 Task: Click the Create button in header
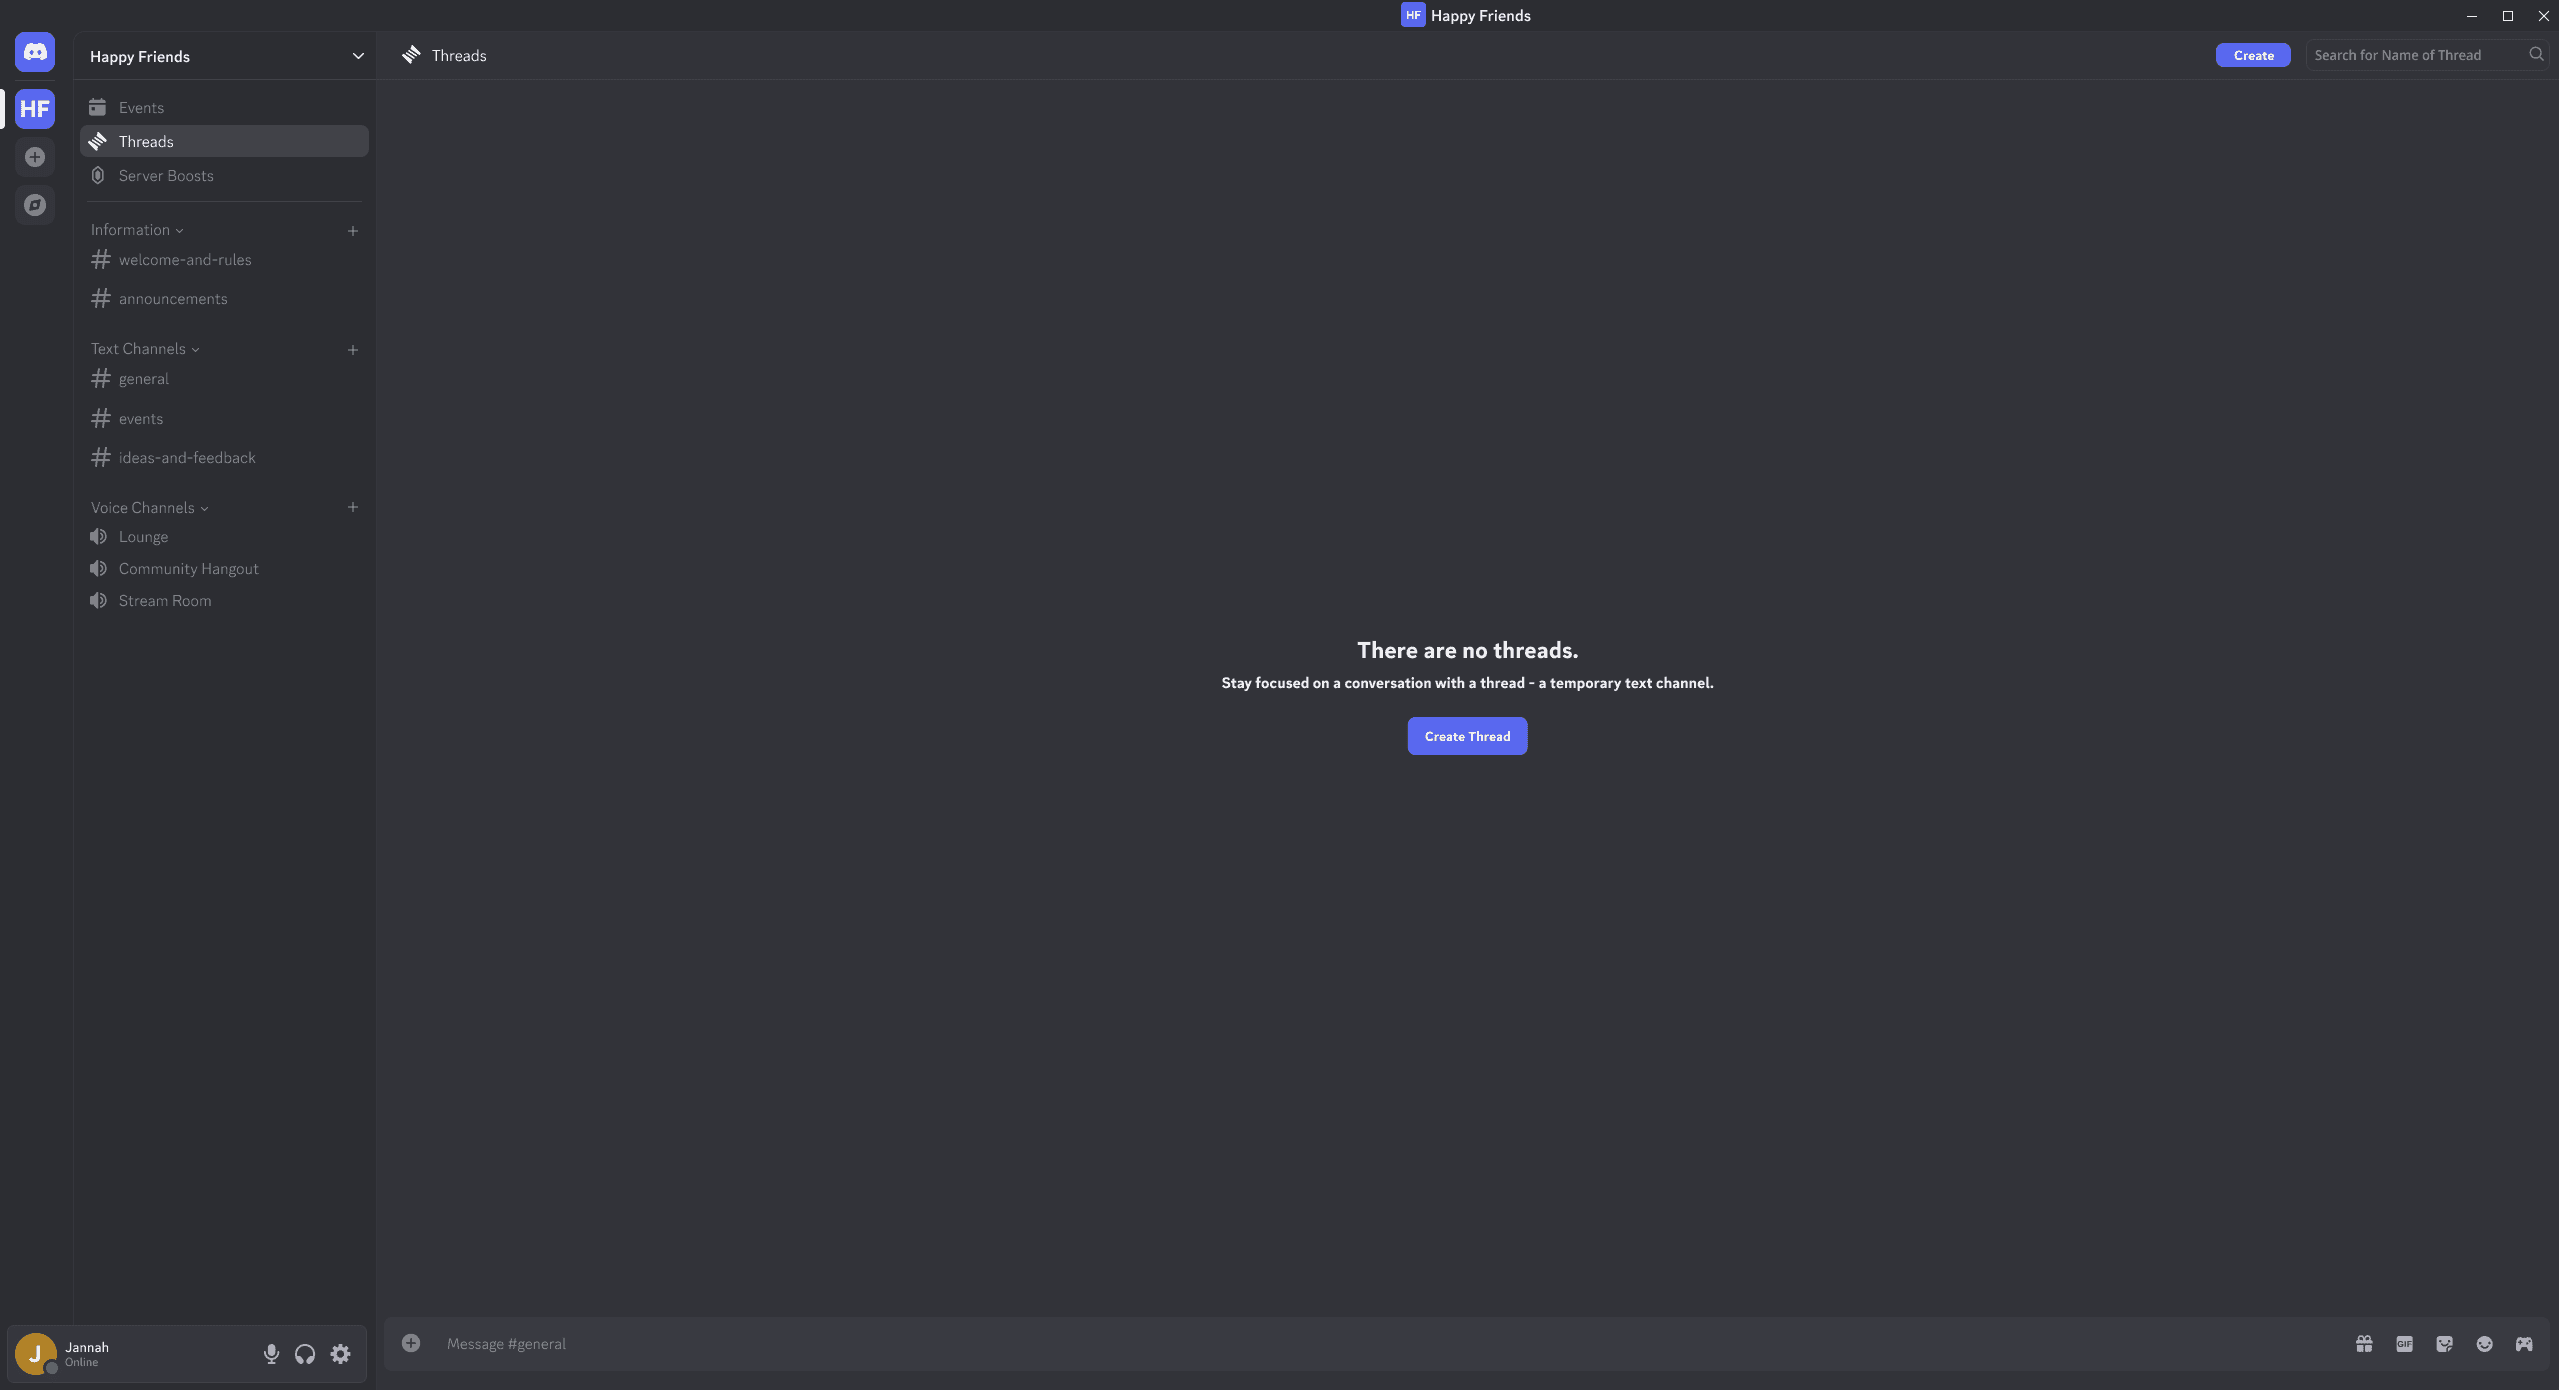pyautogui.click(x=2253, y=55)
